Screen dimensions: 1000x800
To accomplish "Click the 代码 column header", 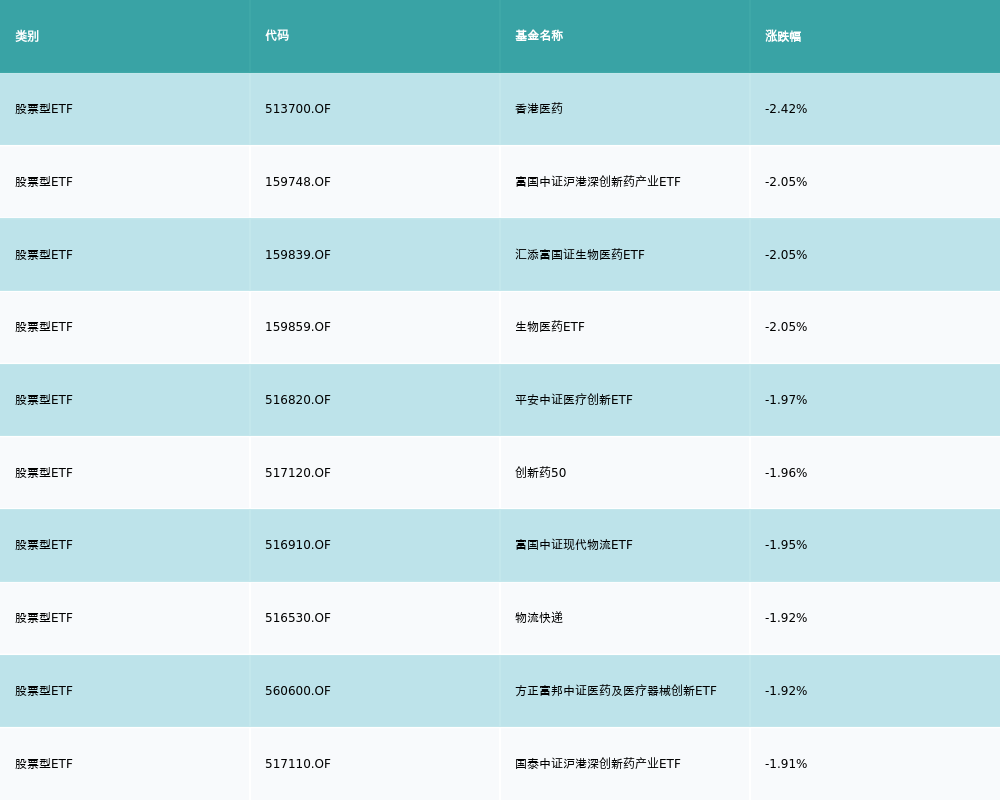I will point(277,36).
